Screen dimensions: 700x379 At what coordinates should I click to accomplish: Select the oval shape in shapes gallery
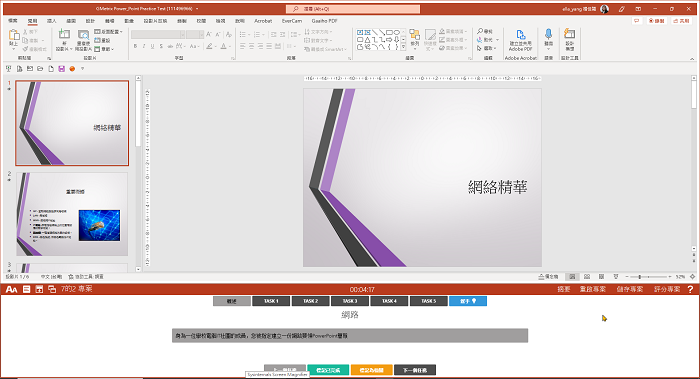coord(396,33)
